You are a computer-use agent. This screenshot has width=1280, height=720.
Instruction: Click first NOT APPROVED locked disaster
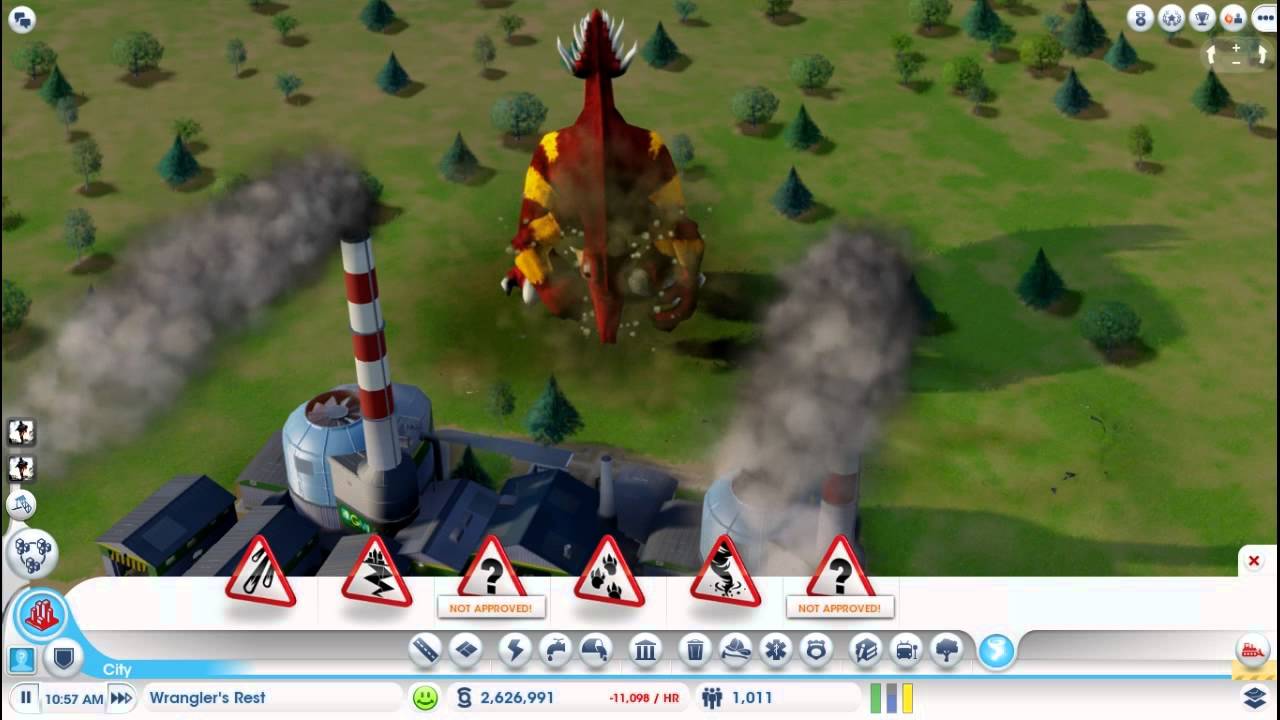(x=491, y=576)
